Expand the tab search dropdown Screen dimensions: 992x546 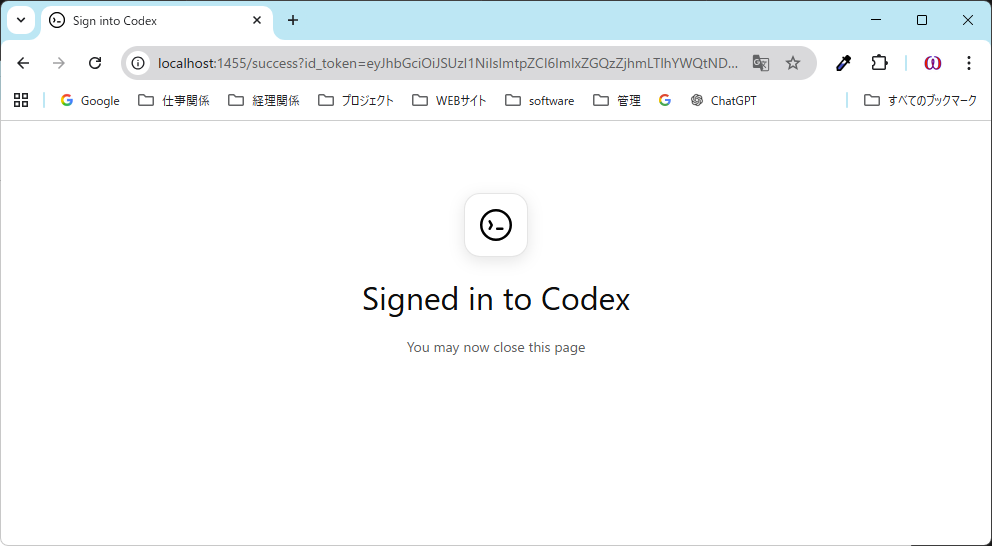tap(21, 20)
